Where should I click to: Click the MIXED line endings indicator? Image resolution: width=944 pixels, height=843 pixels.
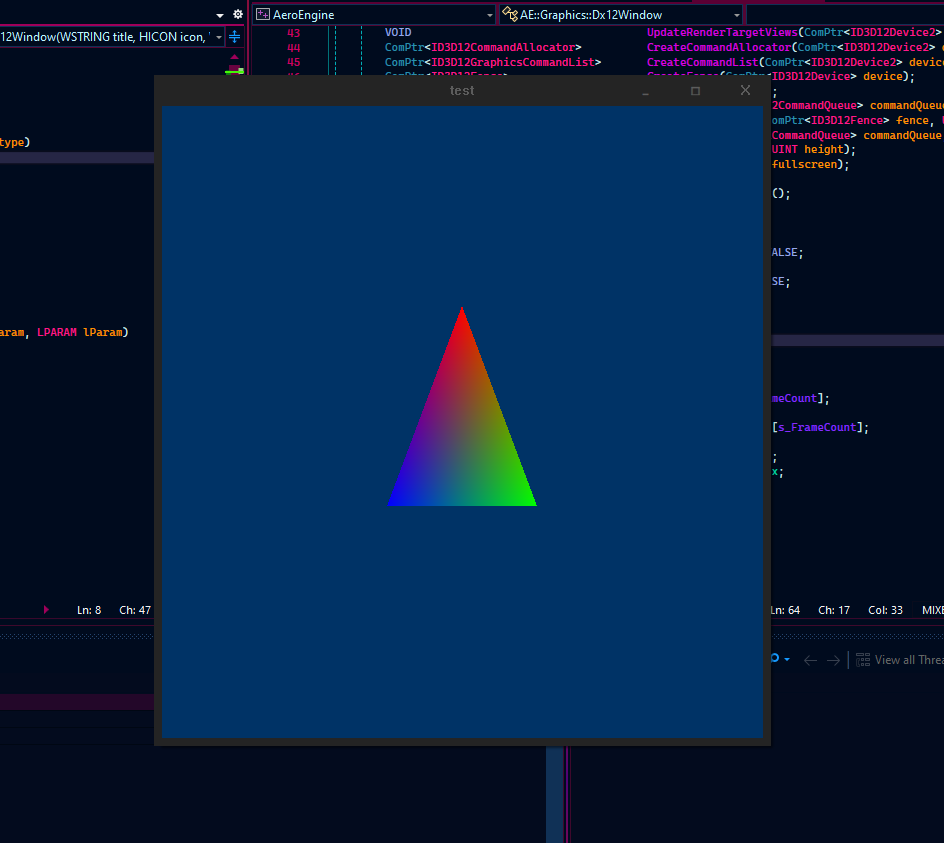(x=932, y=610)
